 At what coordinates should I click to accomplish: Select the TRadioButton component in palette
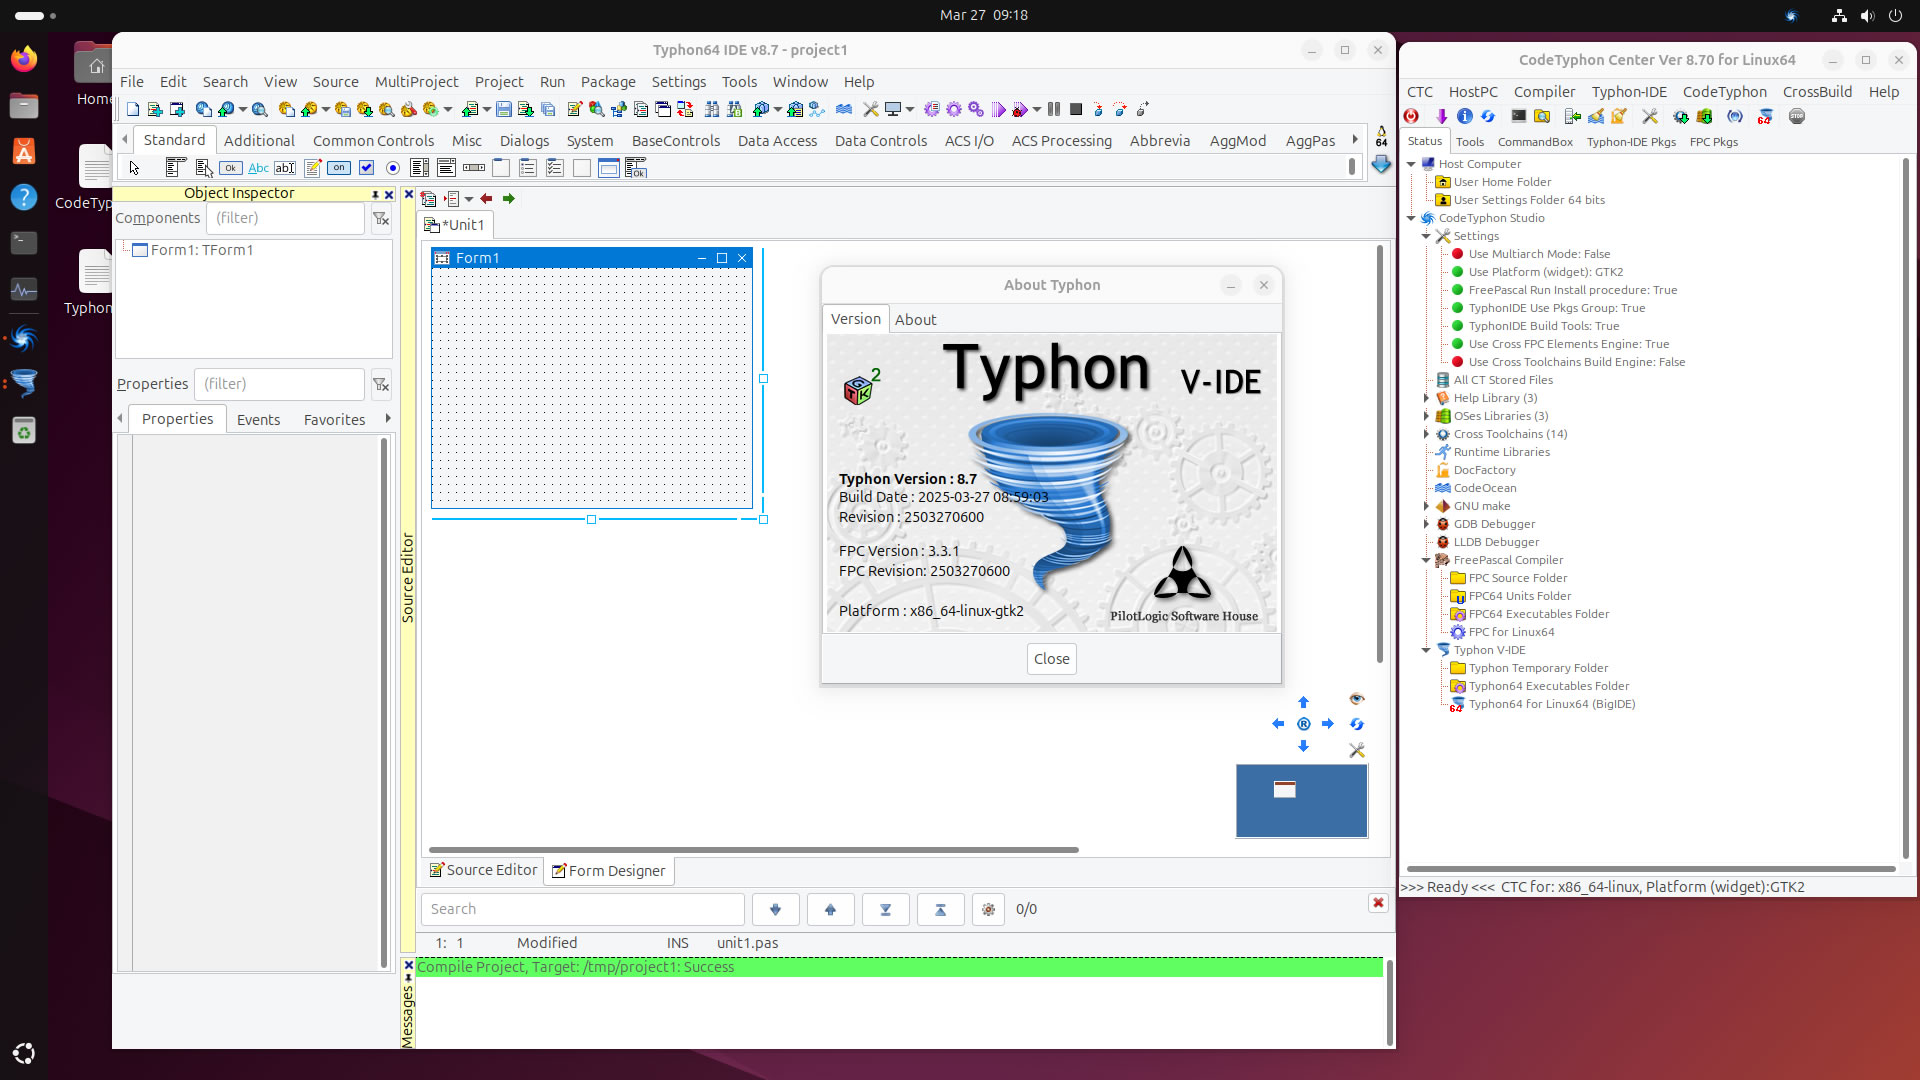pyautogui.click(x=393, y=168)
